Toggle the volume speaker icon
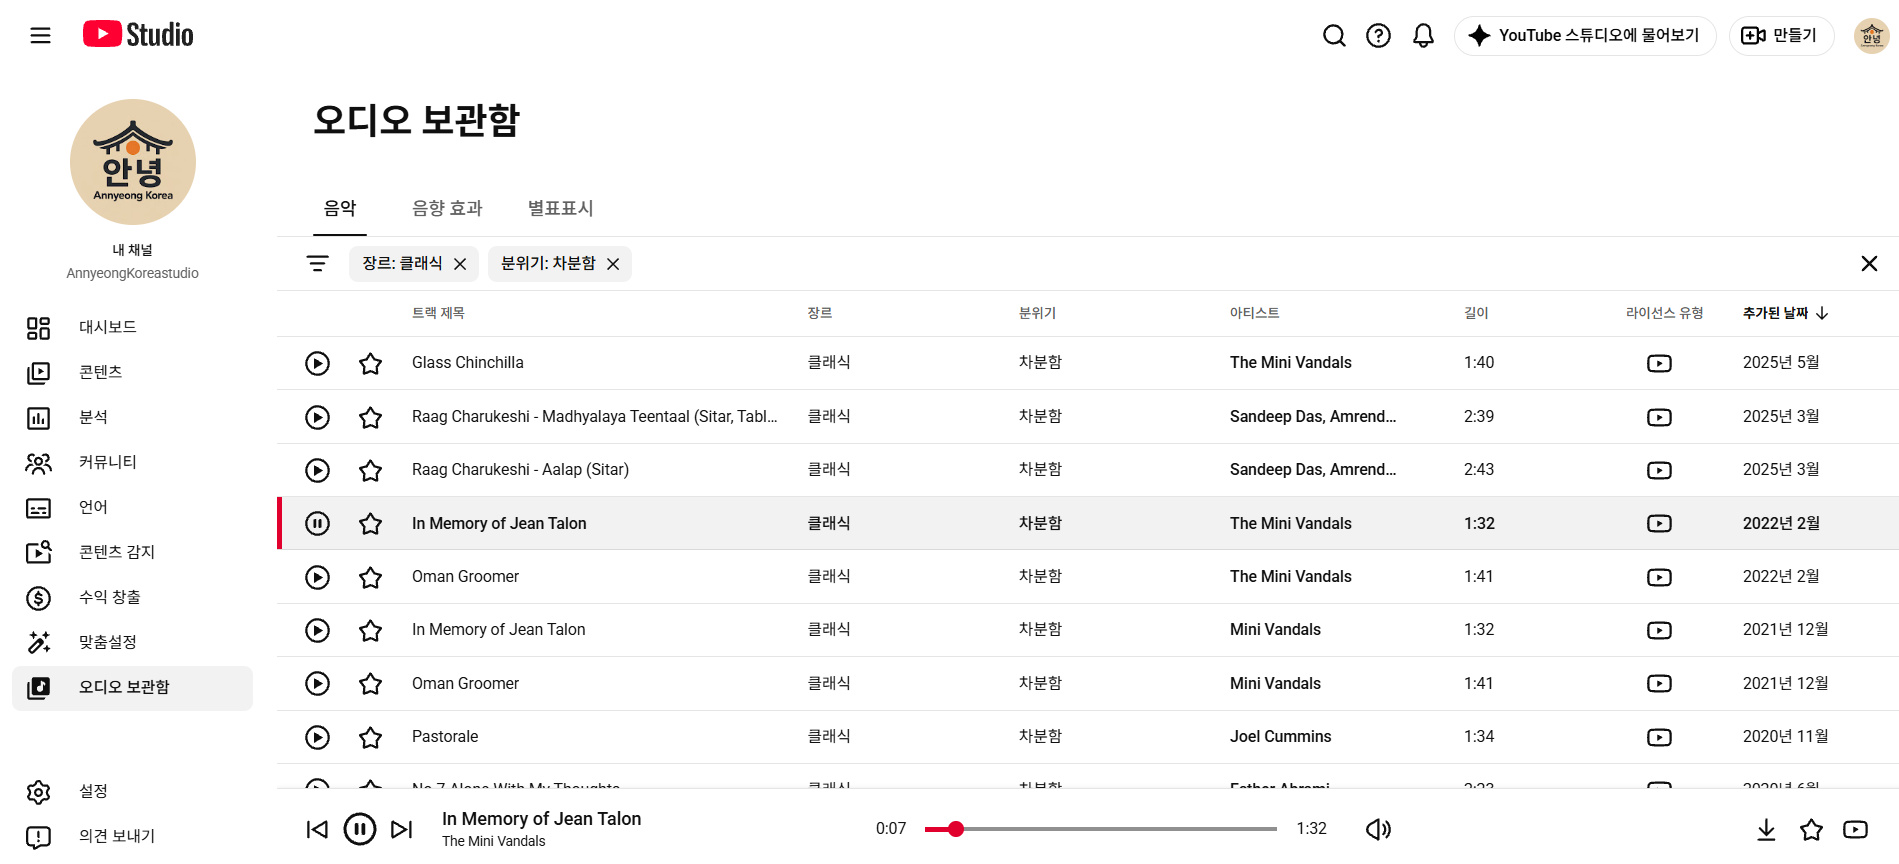Image resolution: width=1899 pixels, height=864 pixels. (1378, 829)
